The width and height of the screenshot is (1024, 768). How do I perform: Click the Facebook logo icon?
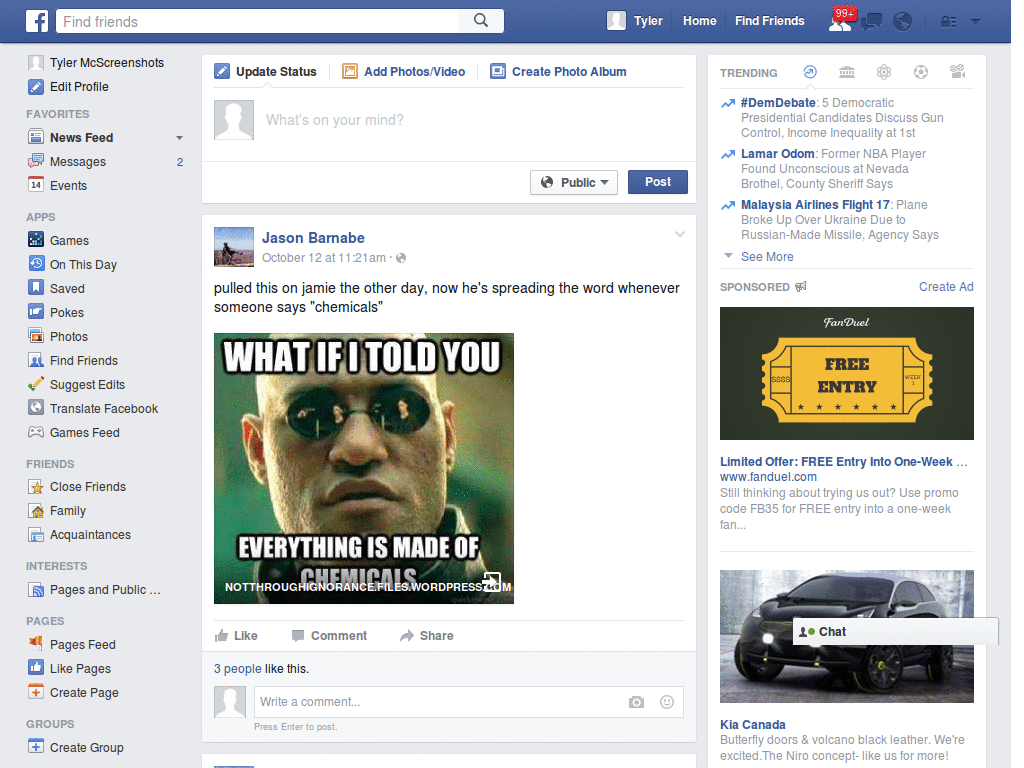pos(37,21)
